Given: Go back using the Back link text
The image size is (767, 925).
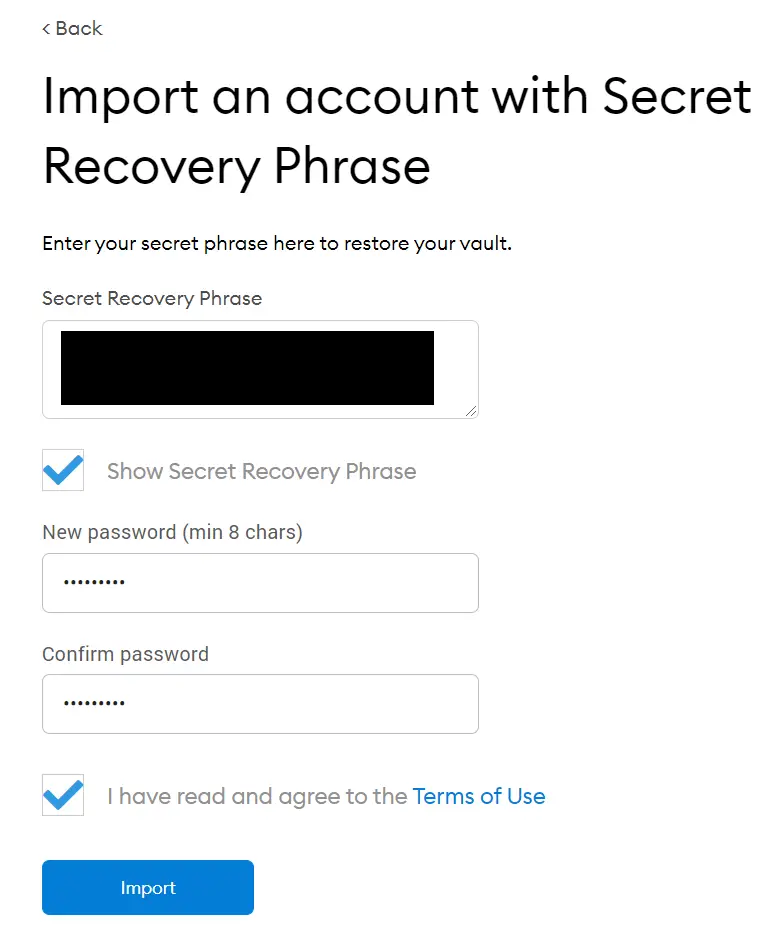Looking at the screenshot, I should pyautogui.click(x=78, y=28).
